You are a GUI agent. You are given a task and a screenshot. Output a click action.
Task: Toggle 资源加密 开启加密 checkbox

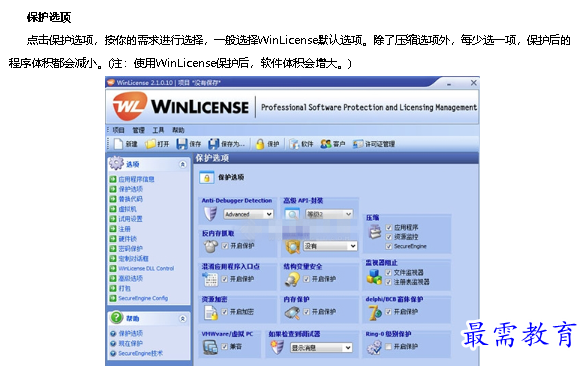pos(225,312)
